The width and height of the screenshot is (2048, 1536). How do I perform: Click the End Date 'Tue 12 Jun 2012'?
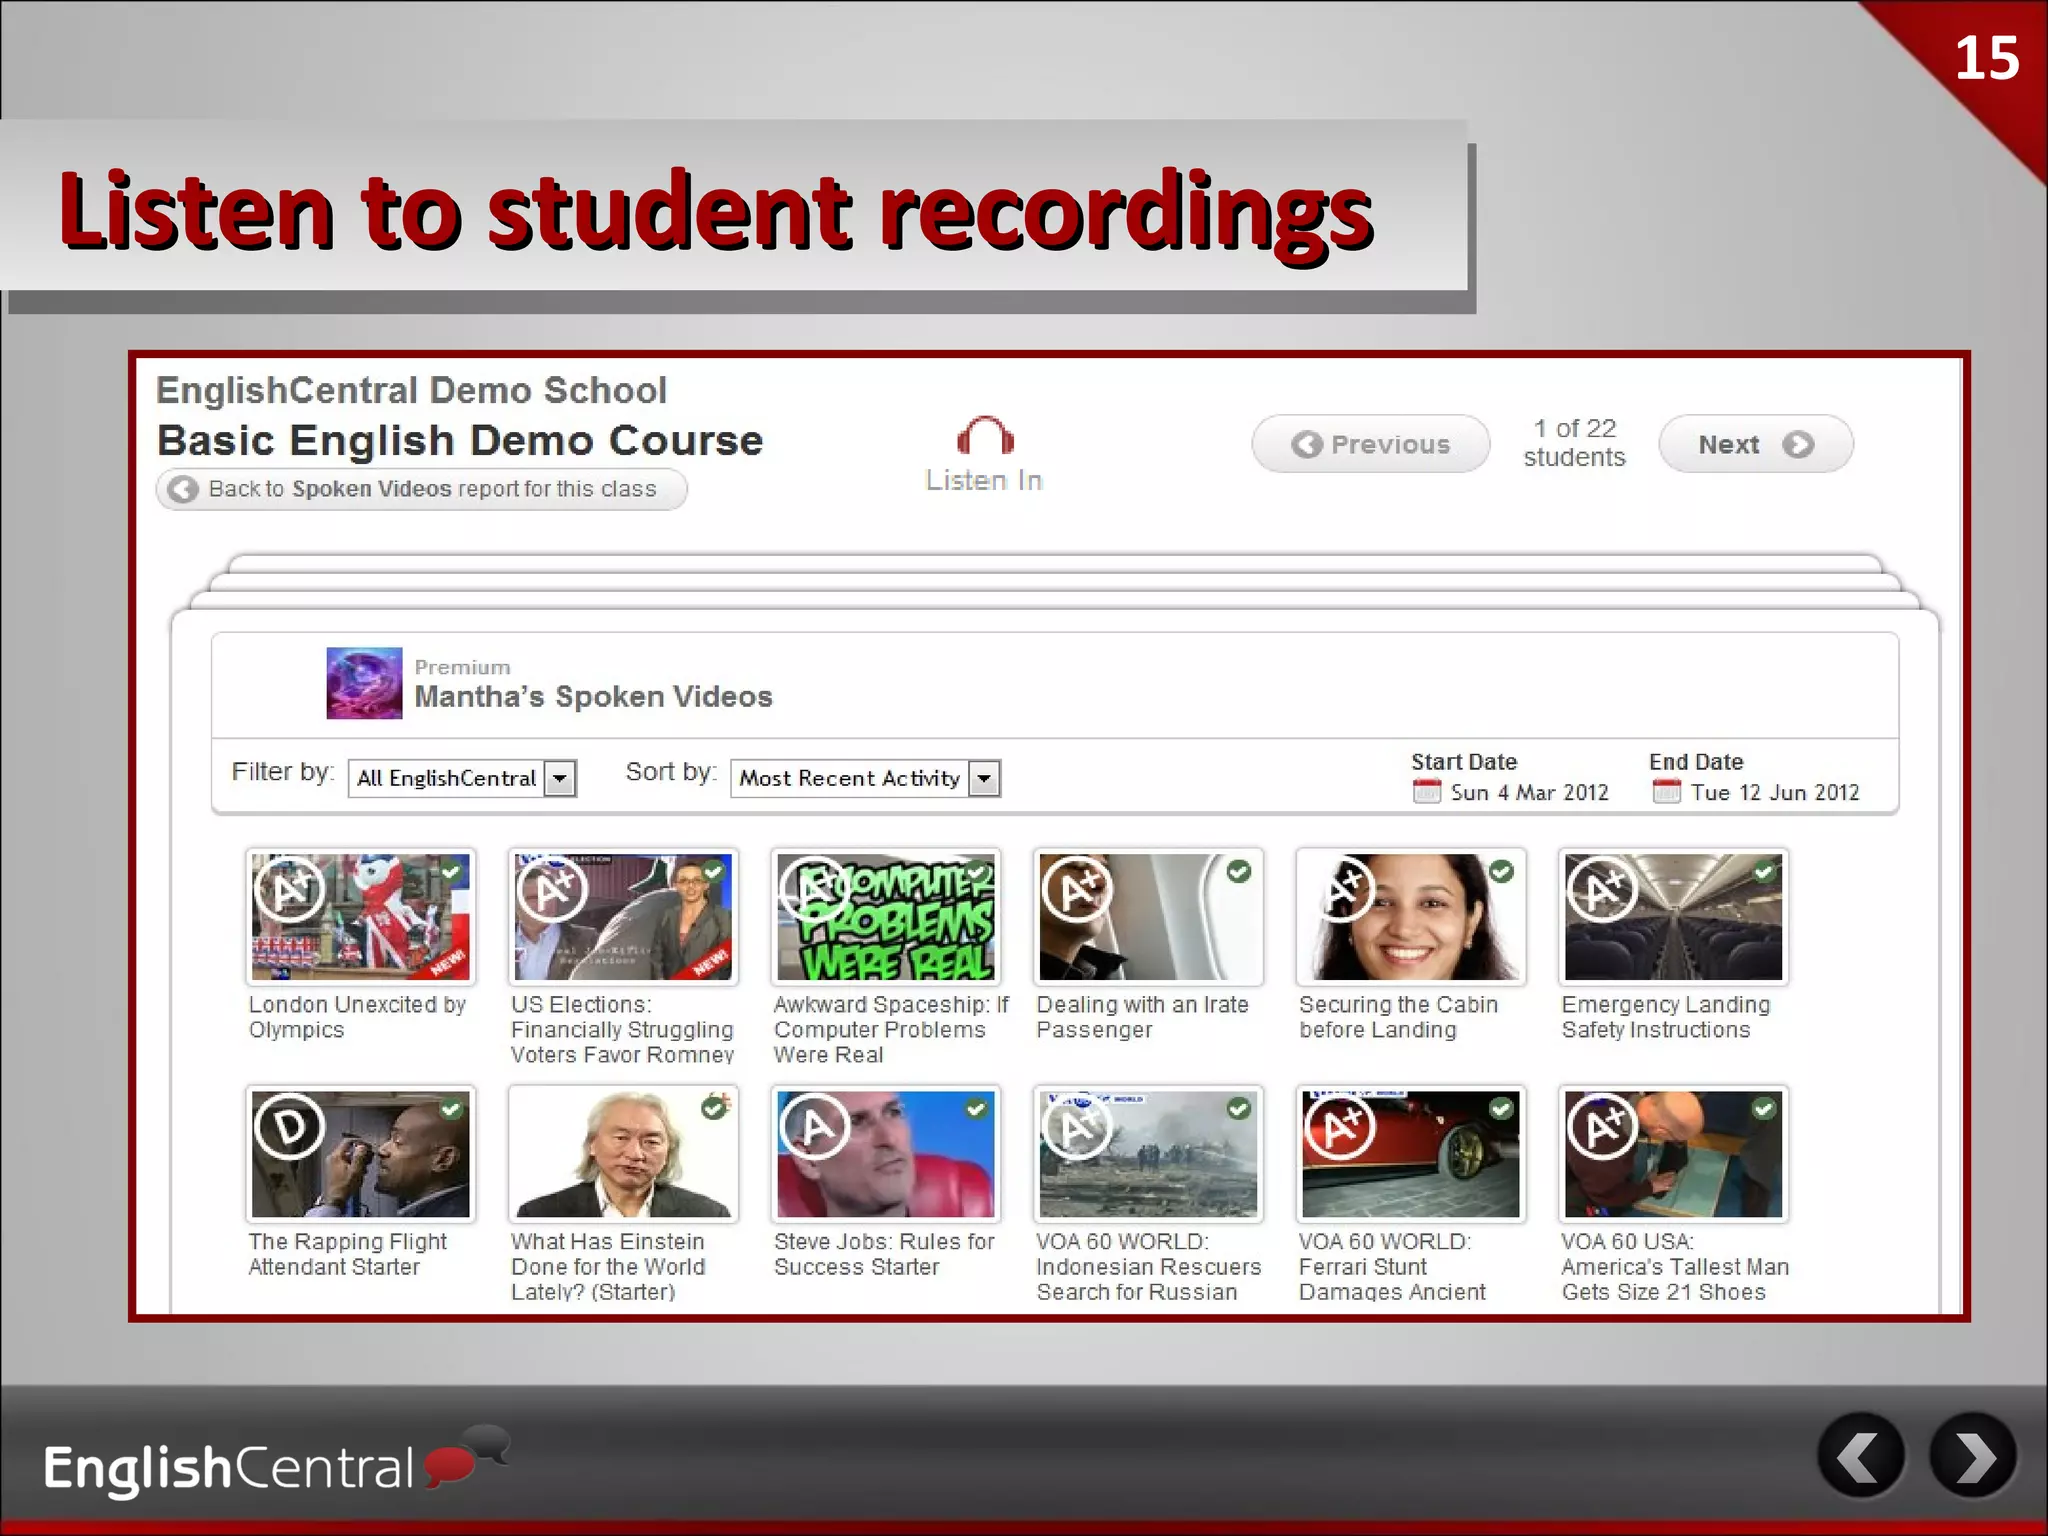coord(1775,793)
